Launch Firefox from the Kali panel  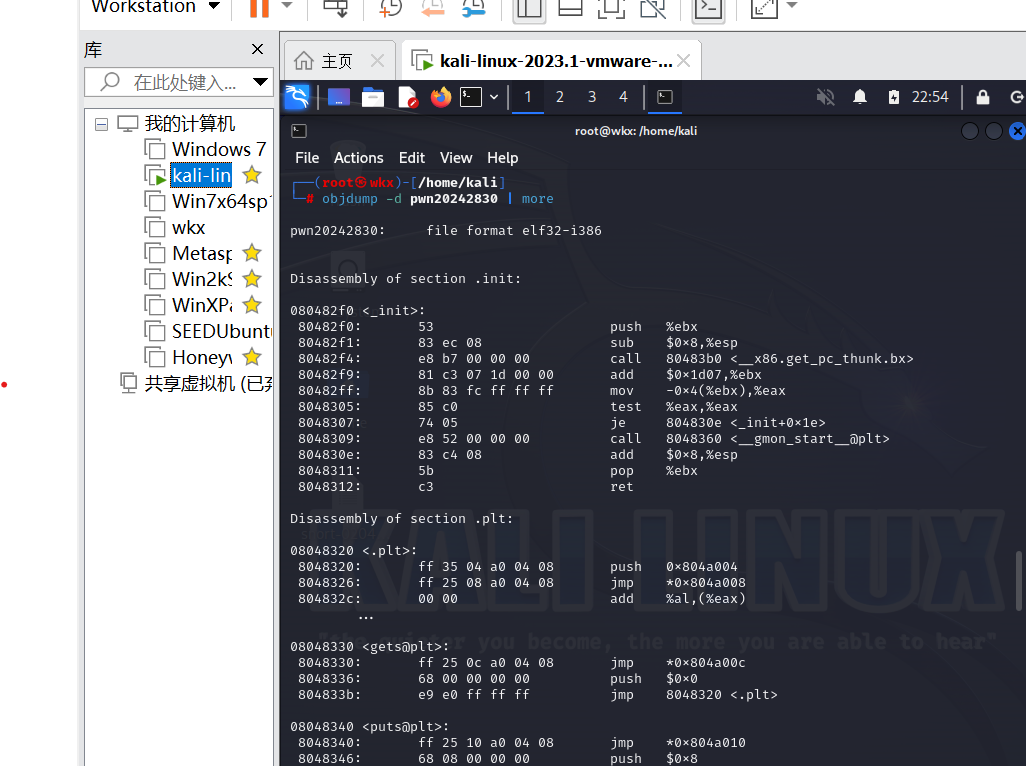[441, 97]
